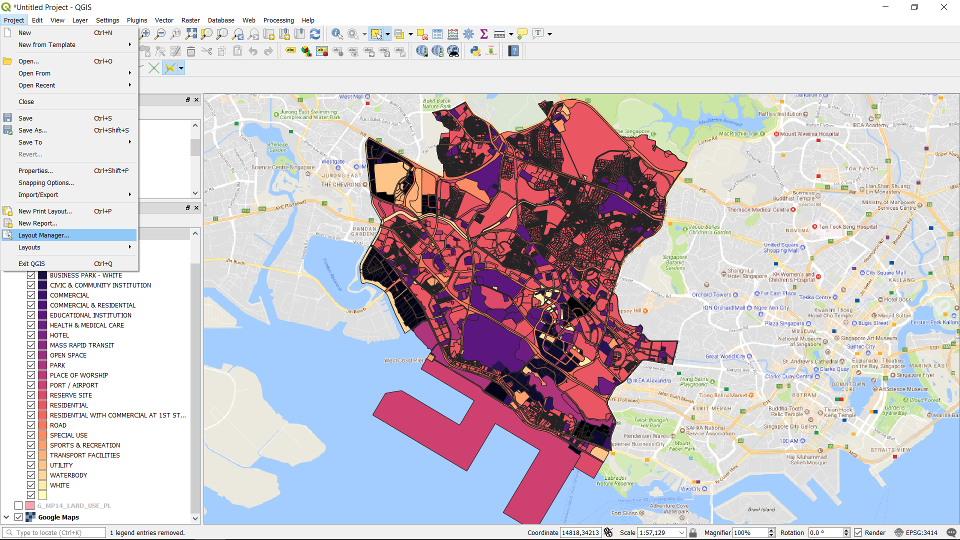Click the Type to locate search field
This screenshot has height=540, width=960.
coord(55,533)
